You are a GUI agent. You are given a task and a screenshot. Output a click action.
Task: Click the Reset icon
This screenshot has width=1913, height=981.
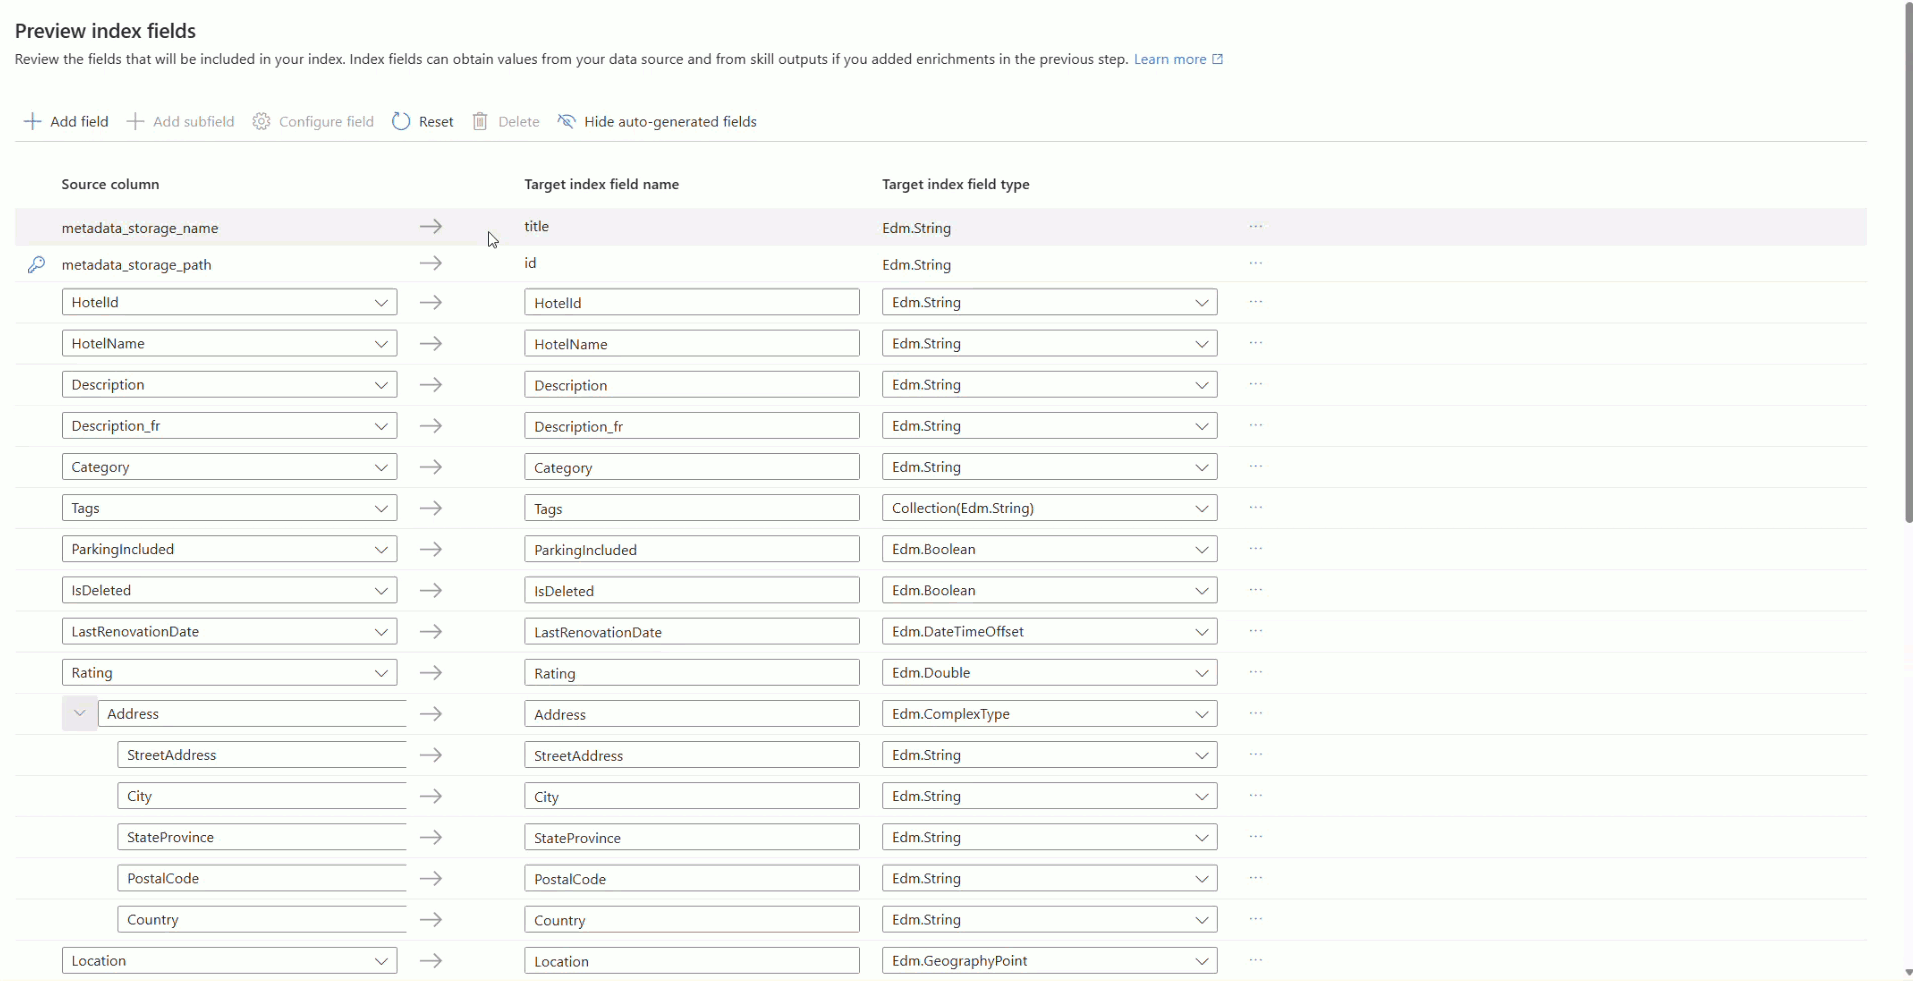401,121
